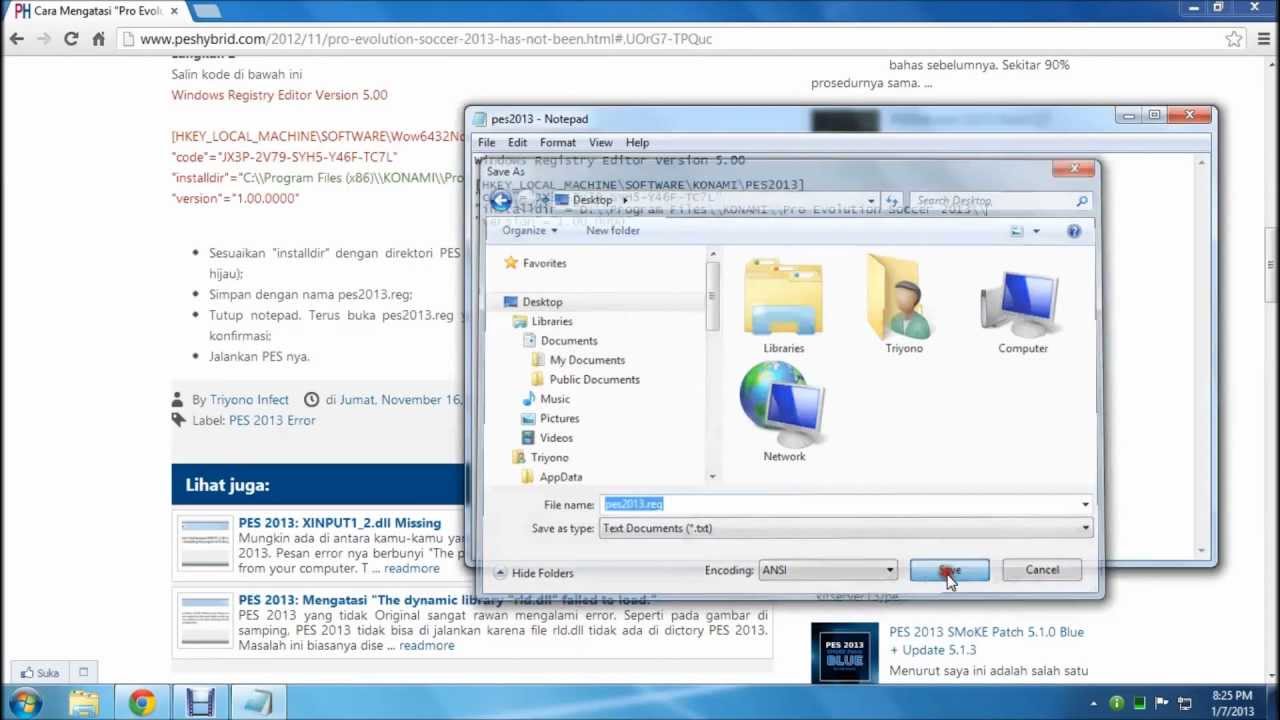Viewport: 1280px width, 720px height.
Task: Open Notepad's Format menu
Action: [558, 142]
